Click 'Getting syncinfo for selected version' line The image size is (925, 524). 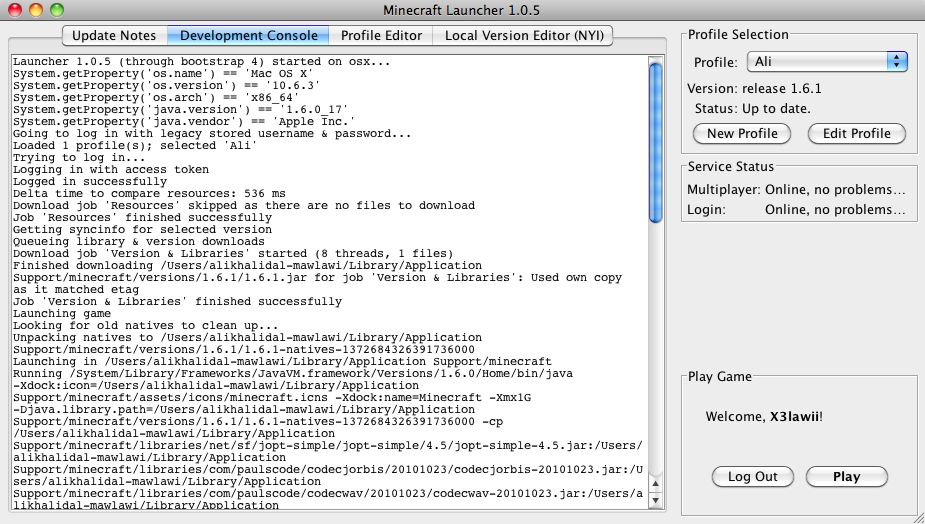[142, 230]
